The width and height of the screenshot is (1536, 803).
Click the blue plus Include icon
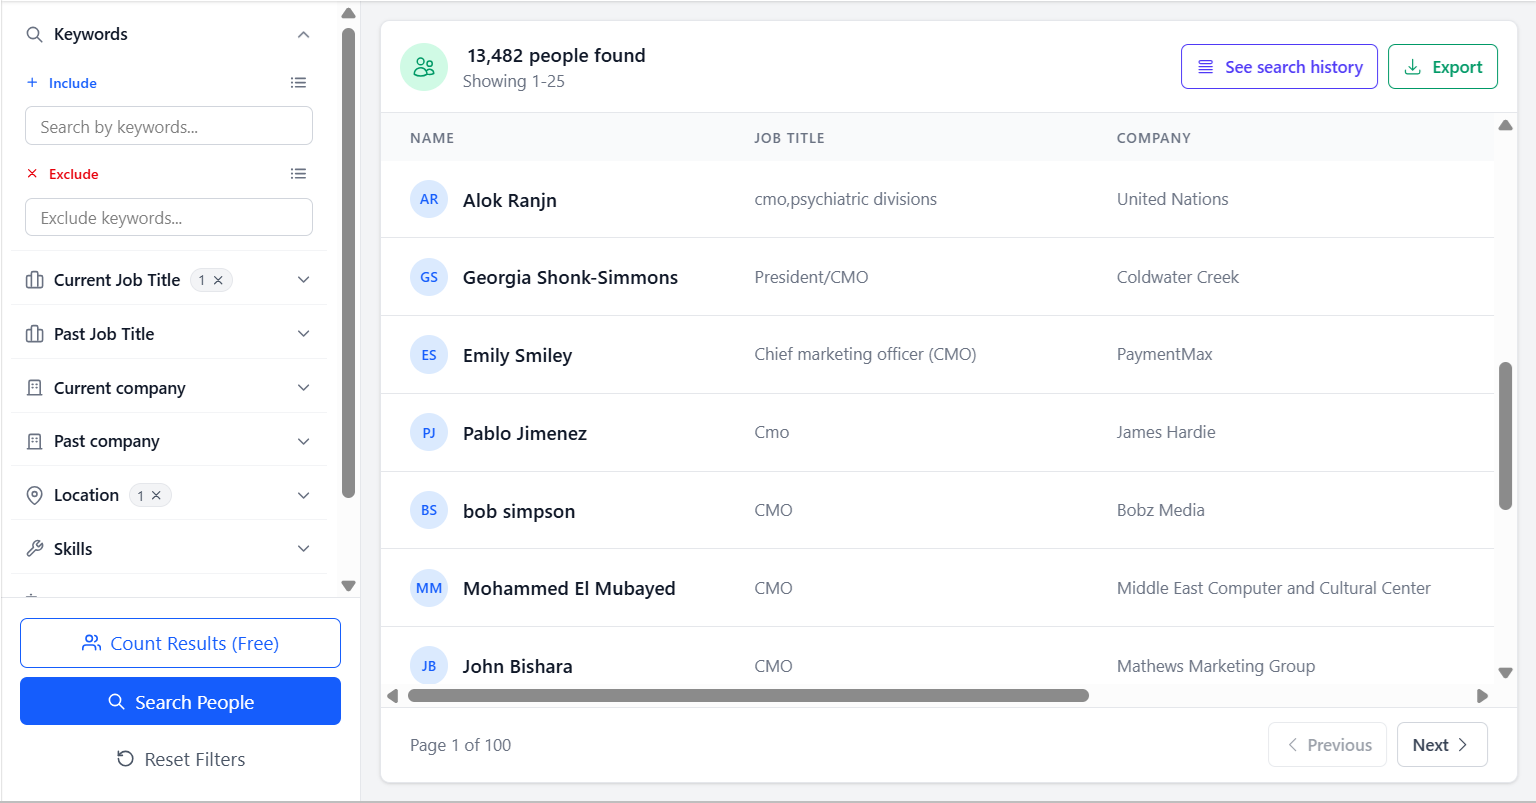32,83
